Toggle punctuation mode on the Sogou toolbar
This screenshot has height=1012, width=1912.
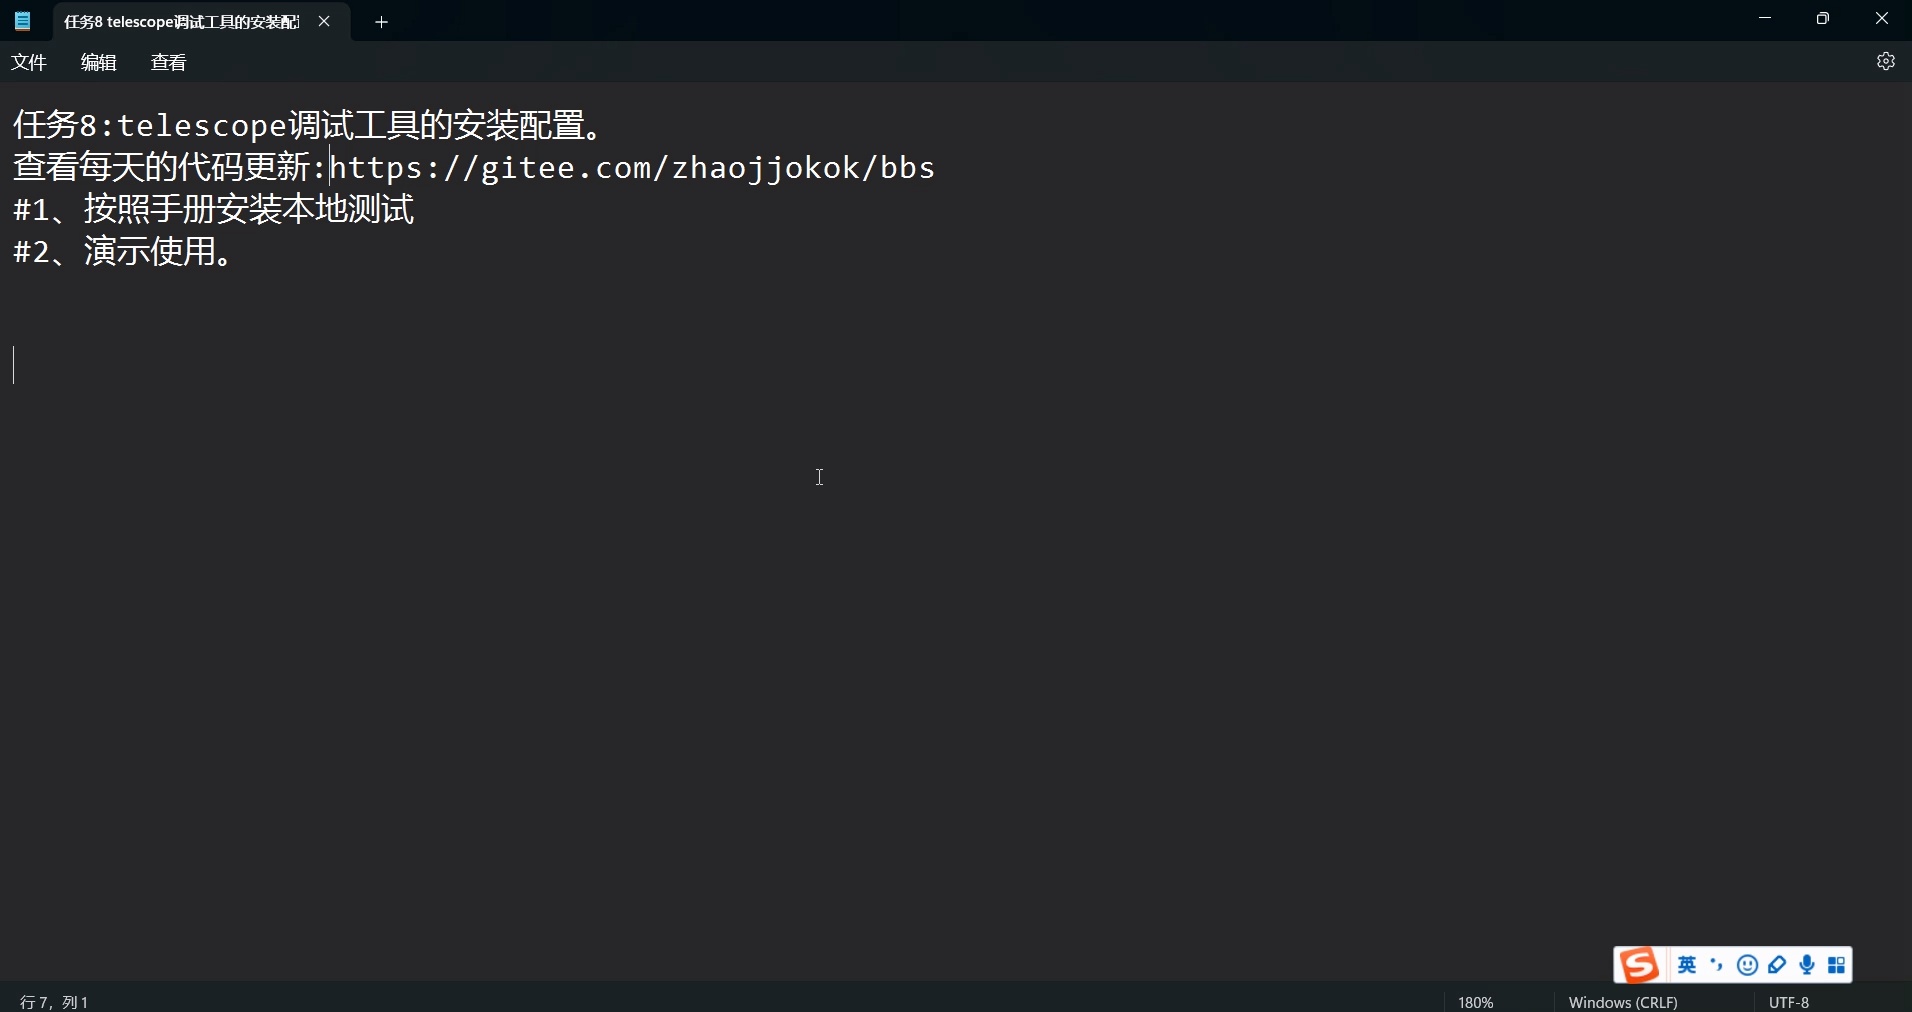point(1714,965)
